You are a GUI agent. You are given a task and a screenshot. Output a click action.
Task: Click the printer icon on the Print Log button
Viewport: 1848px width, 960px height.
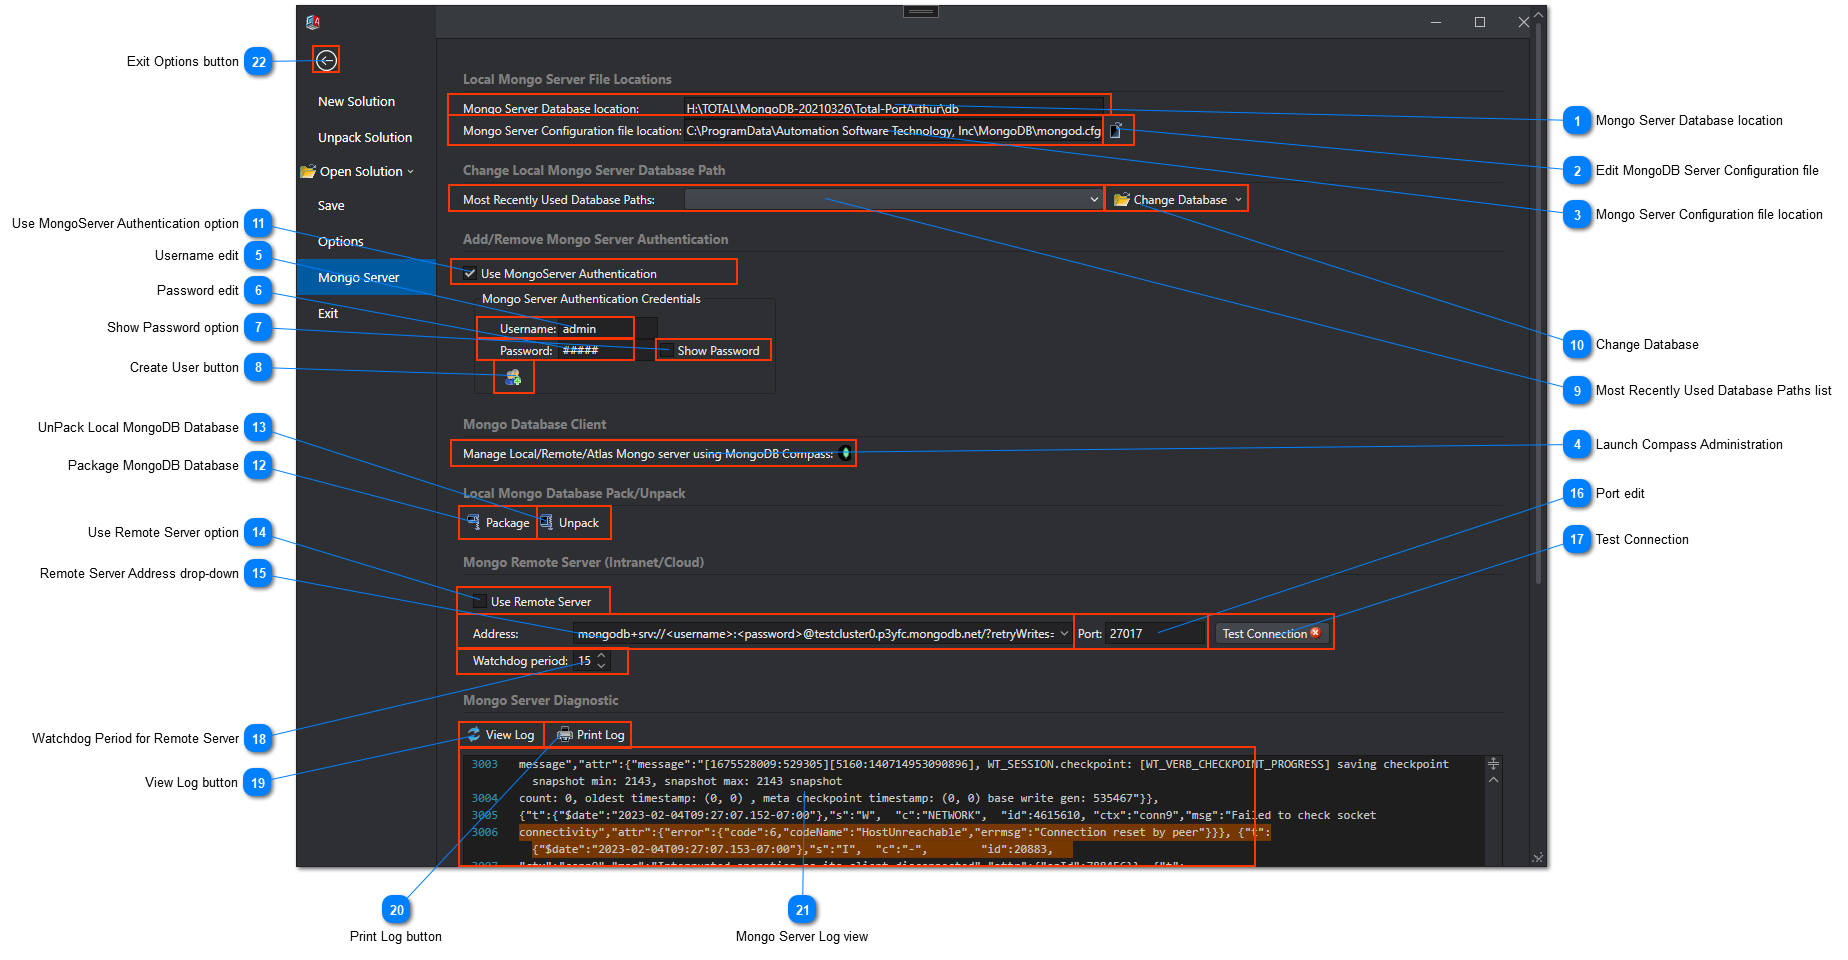565,734
